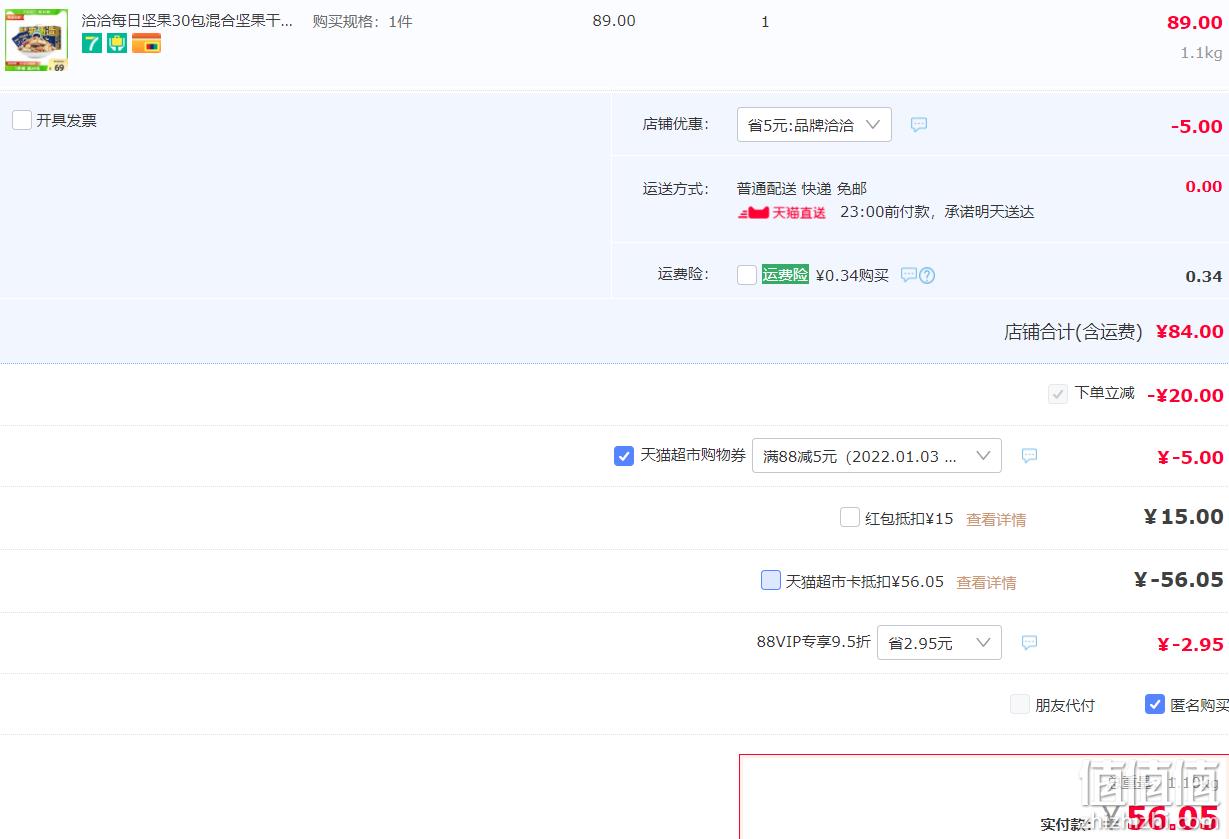
Task: Click the message icon beside 满88减5元 coupon
Action: pyautogui.click(x=1029, y=456)
